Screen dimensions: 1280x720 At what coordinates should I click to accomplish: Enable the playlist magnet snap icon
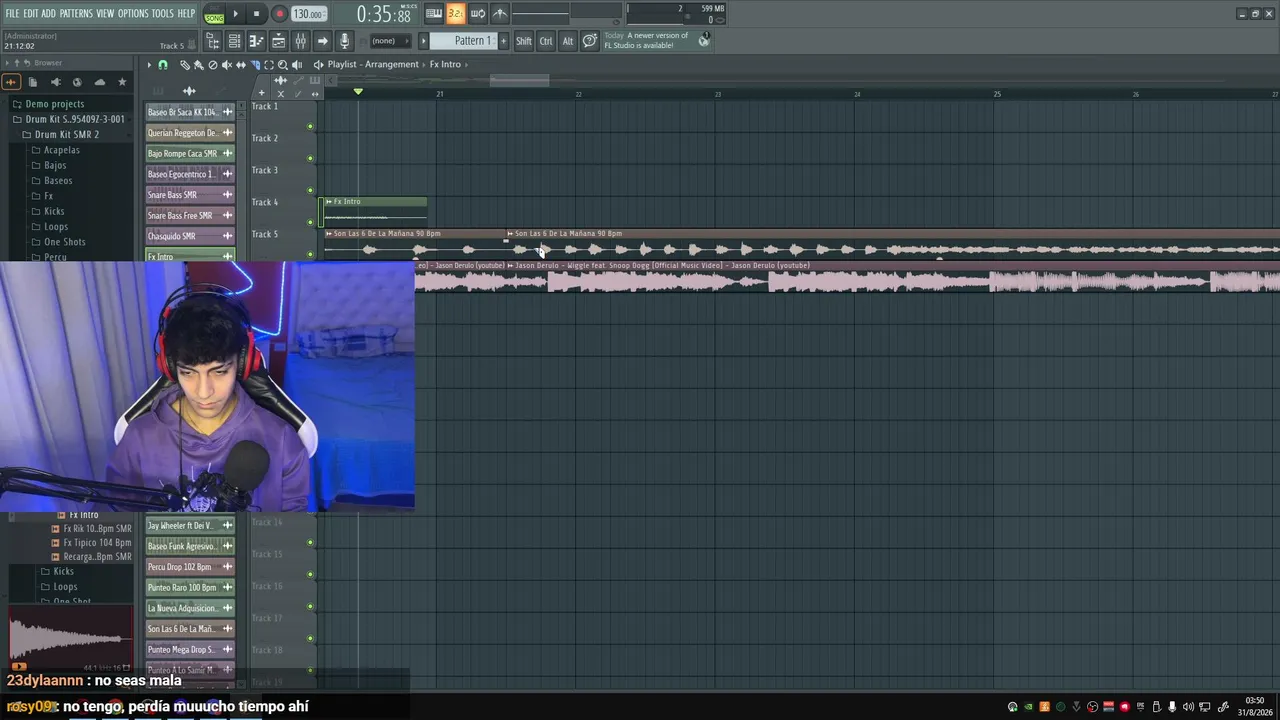pyautogui.click(x=163, y=65)
